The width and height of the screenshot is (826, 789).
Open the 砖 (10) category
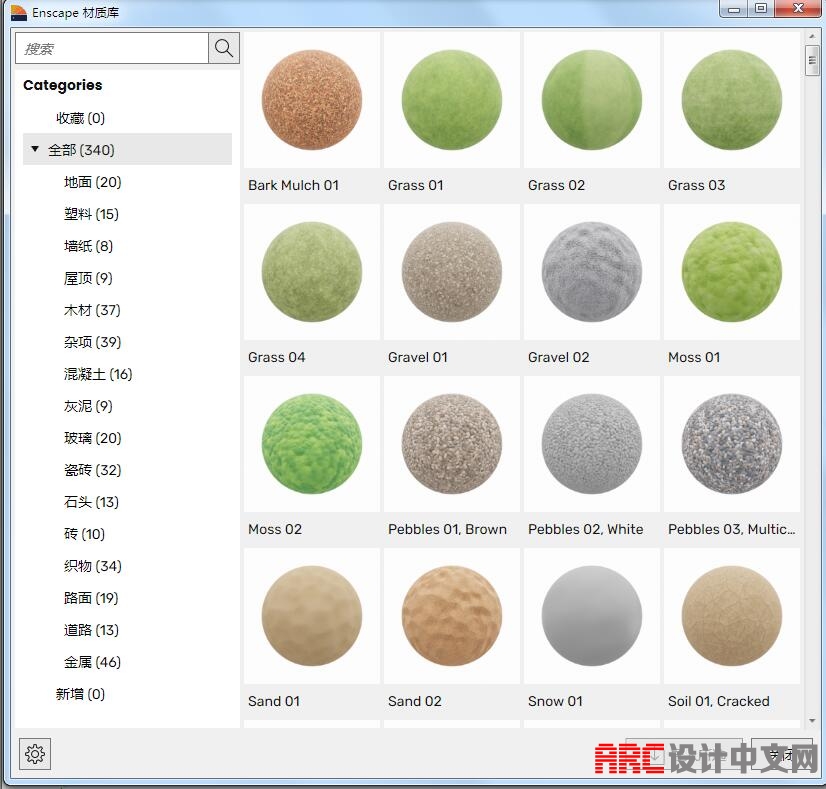tap(84, 534)
